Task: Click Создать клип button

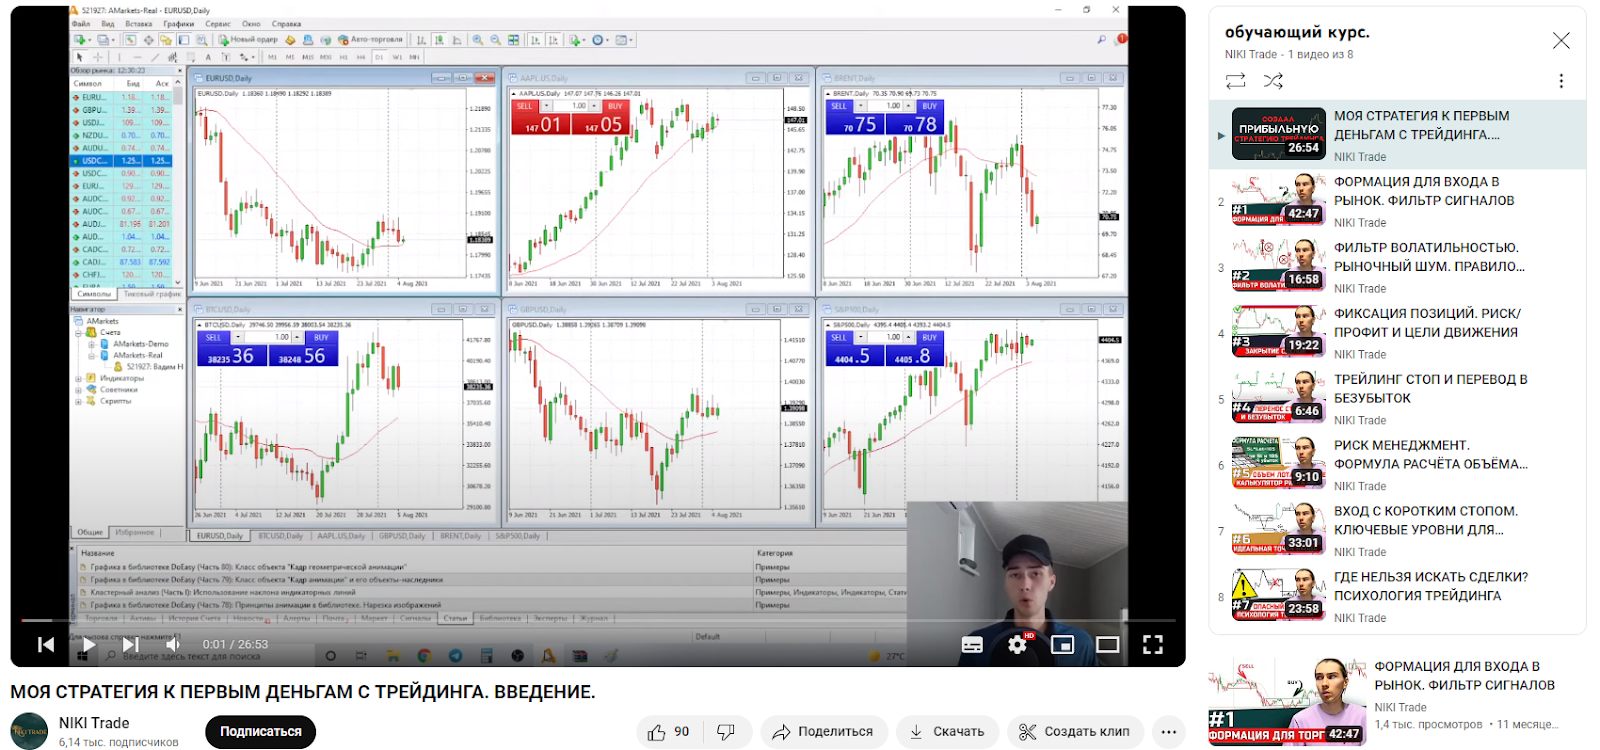Action: [x=1075, y=732]
